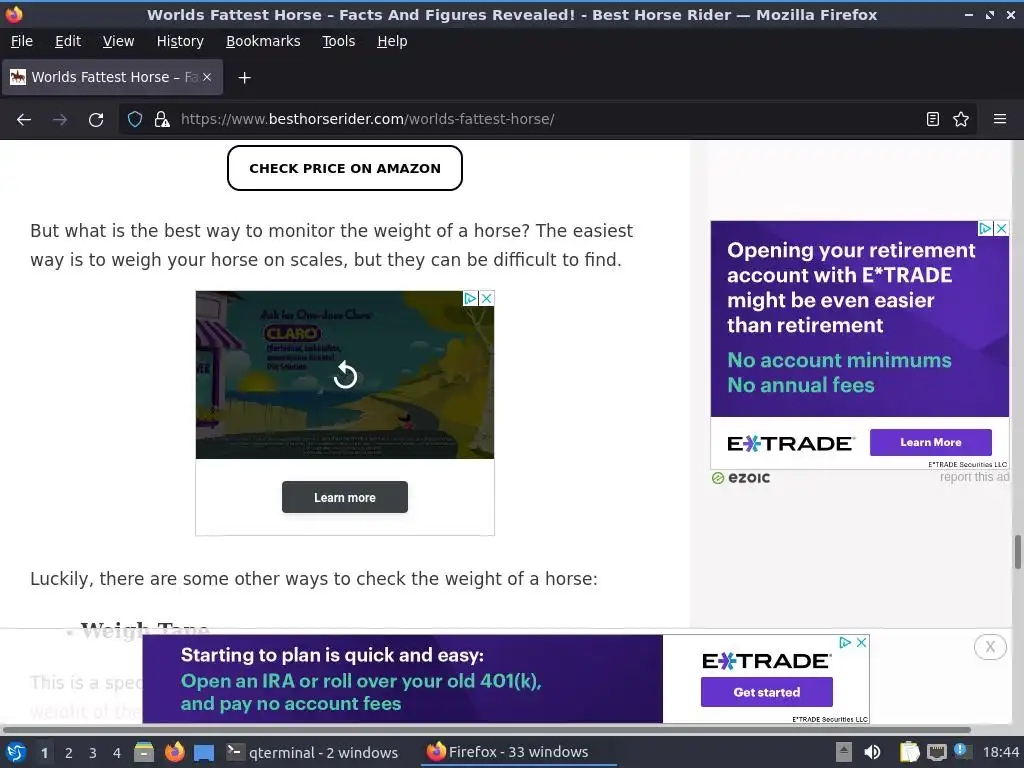Click Learn more under Claro ad
1024x768 pixels.
pyautogui.click(x=345, y=498)
